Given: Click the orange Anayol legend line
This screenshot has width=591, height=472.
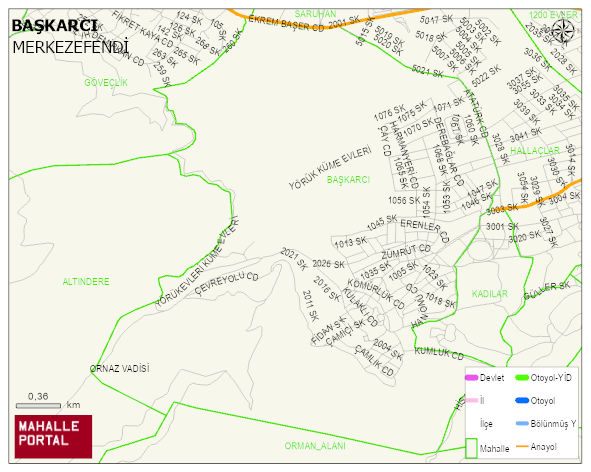Looking at the screenshot, I should click(x=522, y=447).
